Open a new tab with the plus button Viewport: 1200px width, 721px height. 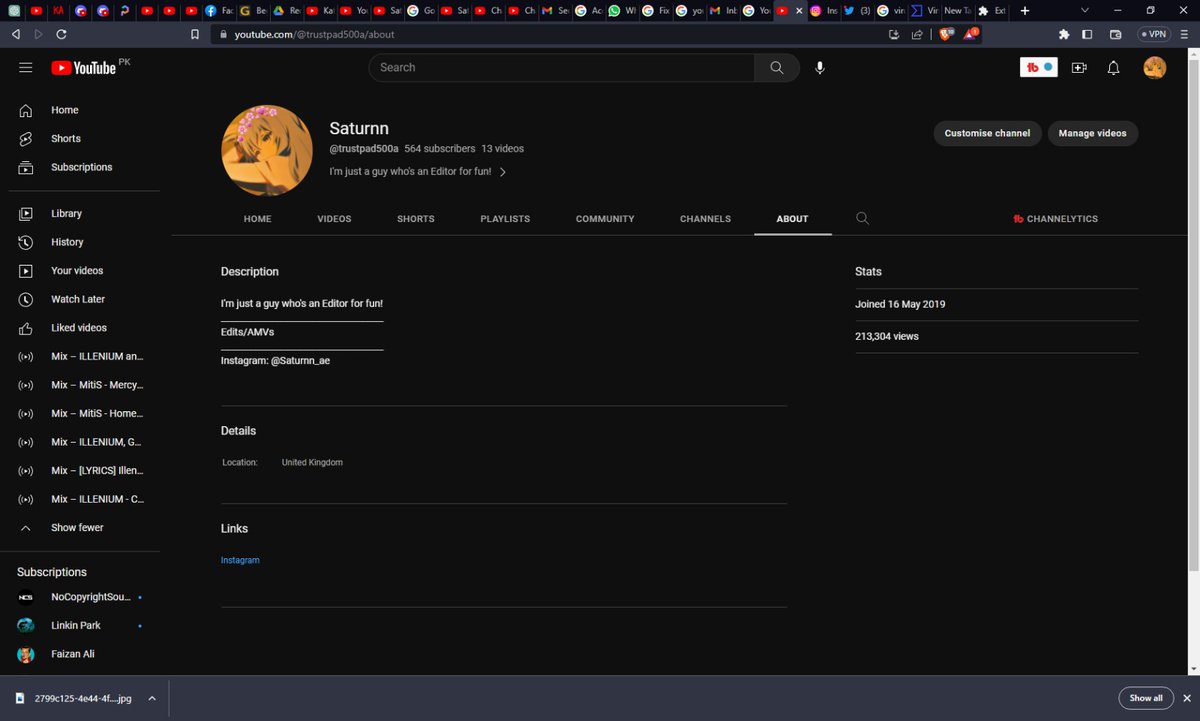point(1024,10)
